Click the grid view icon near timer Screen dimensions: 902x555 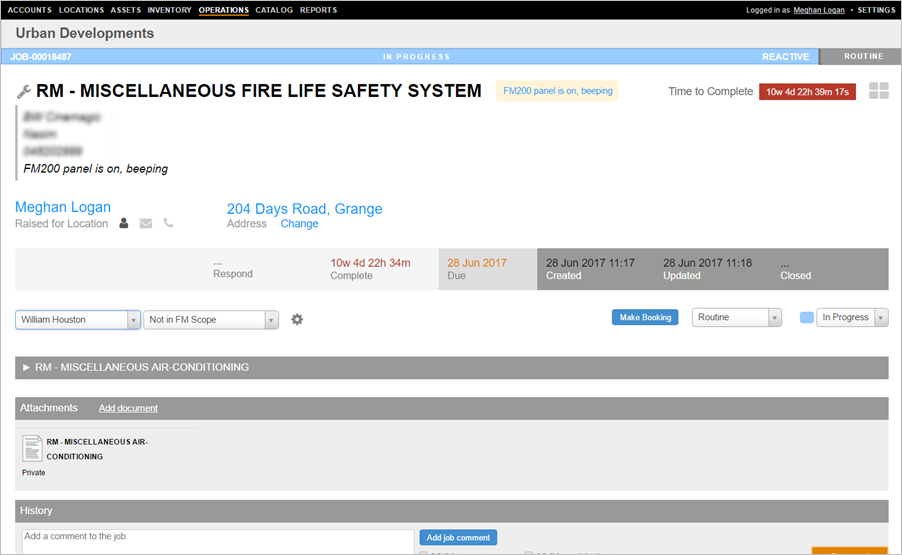click(878, 91)
